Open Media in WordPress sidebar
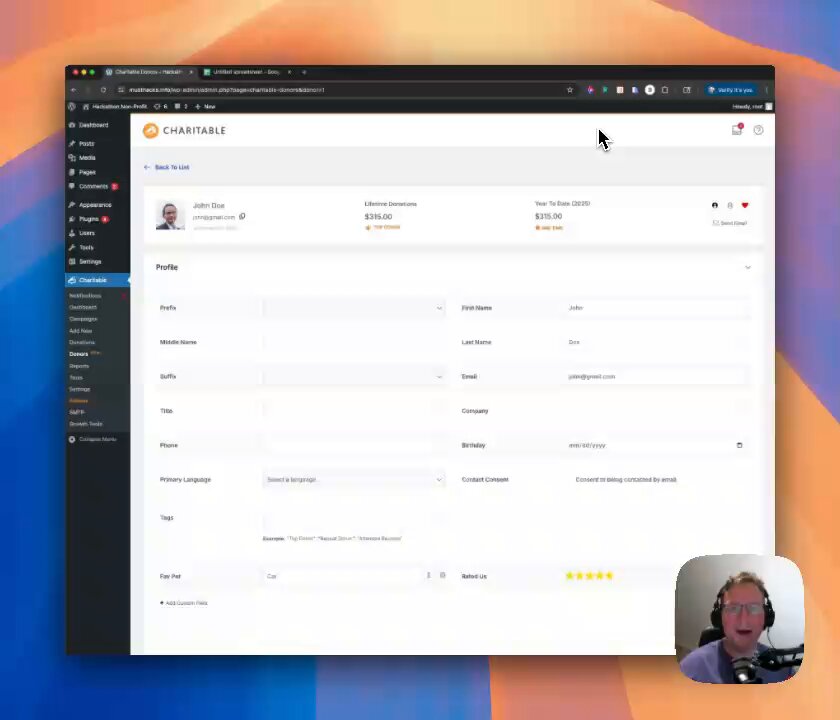Viewport: 840px width, 720px height. pyautogui.click(x=87, y=158)
